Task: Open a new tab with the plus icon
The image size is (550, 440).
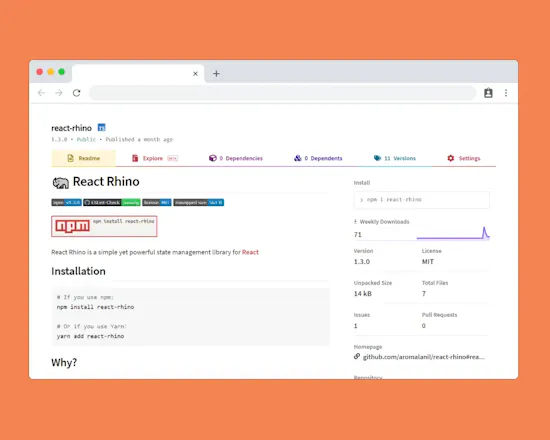Action: [x=216, y=74]
